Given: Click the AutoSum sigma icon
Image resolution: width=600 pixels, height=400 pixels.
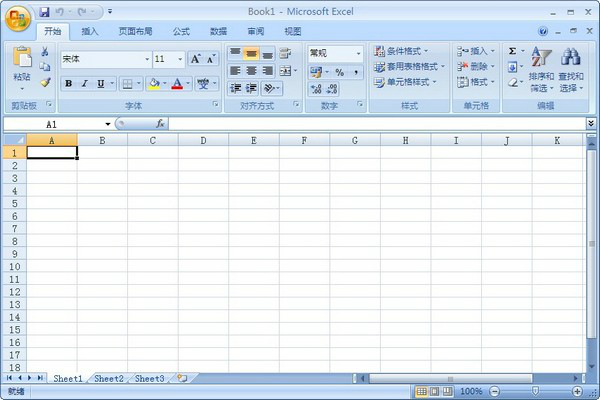Looking at the screenshot, I should point(512,51).
